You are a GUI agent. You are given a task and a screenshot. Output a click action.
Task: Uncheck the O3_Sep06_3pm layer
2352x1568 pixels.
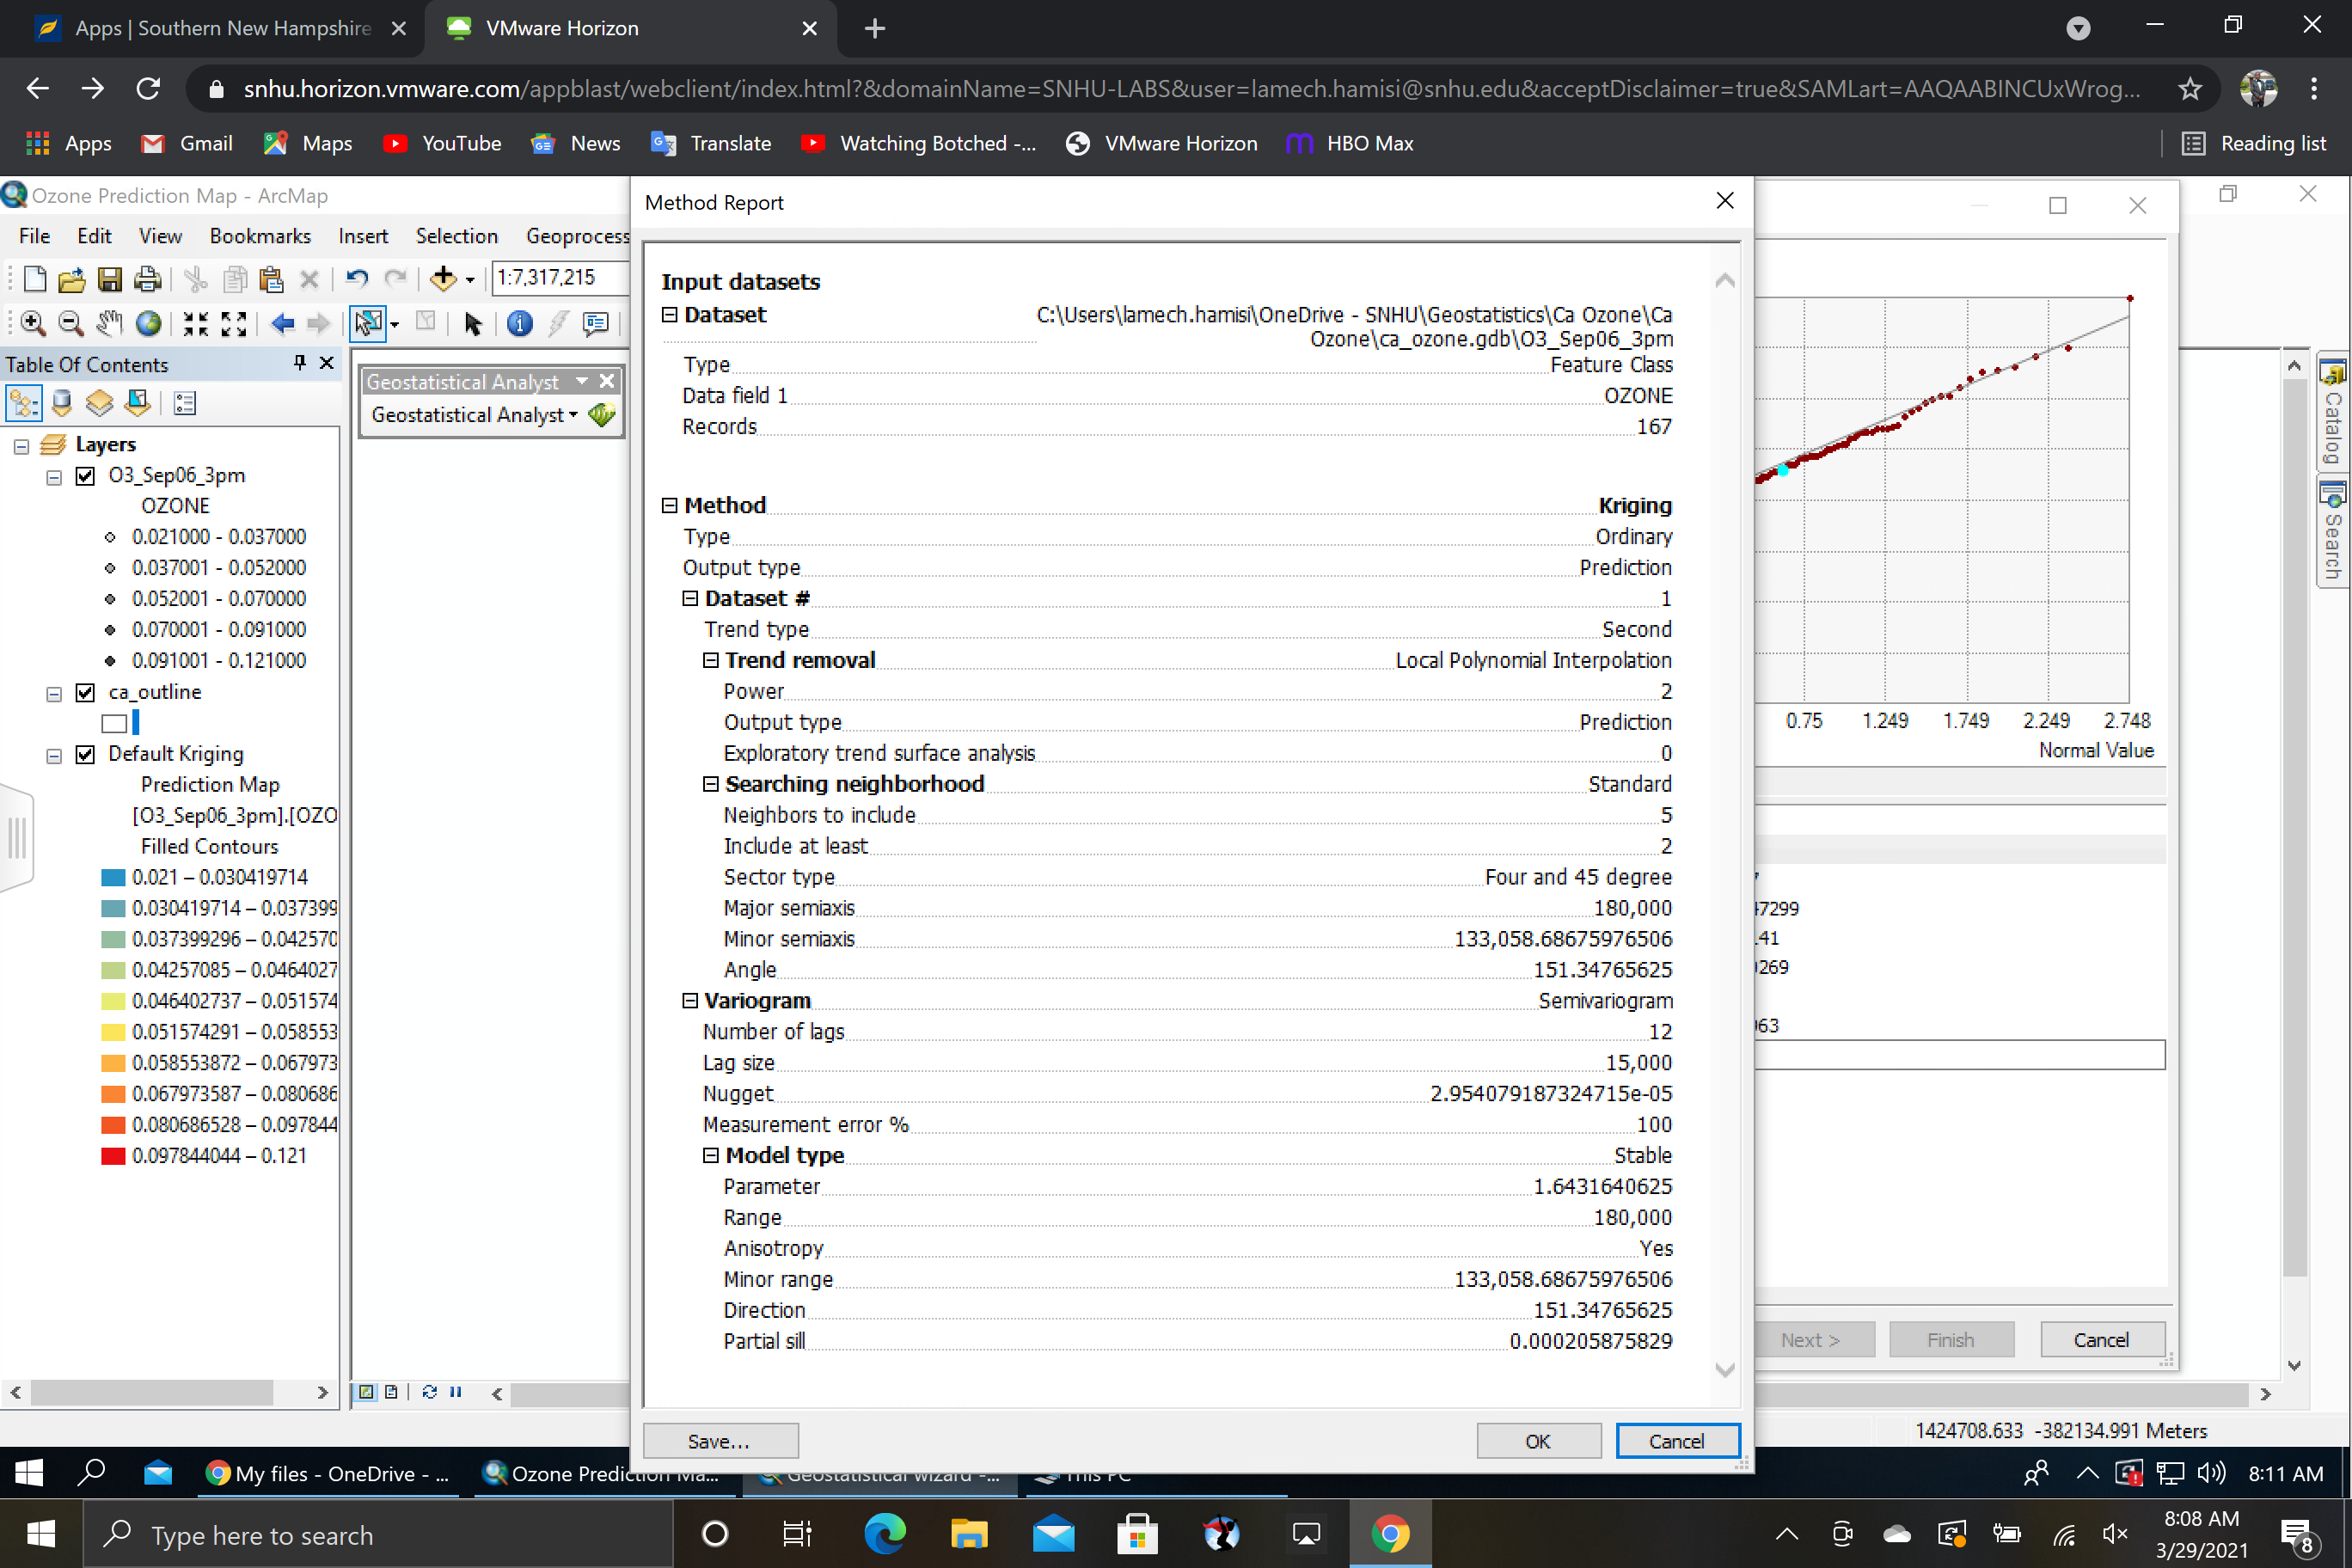coord(86,476)
